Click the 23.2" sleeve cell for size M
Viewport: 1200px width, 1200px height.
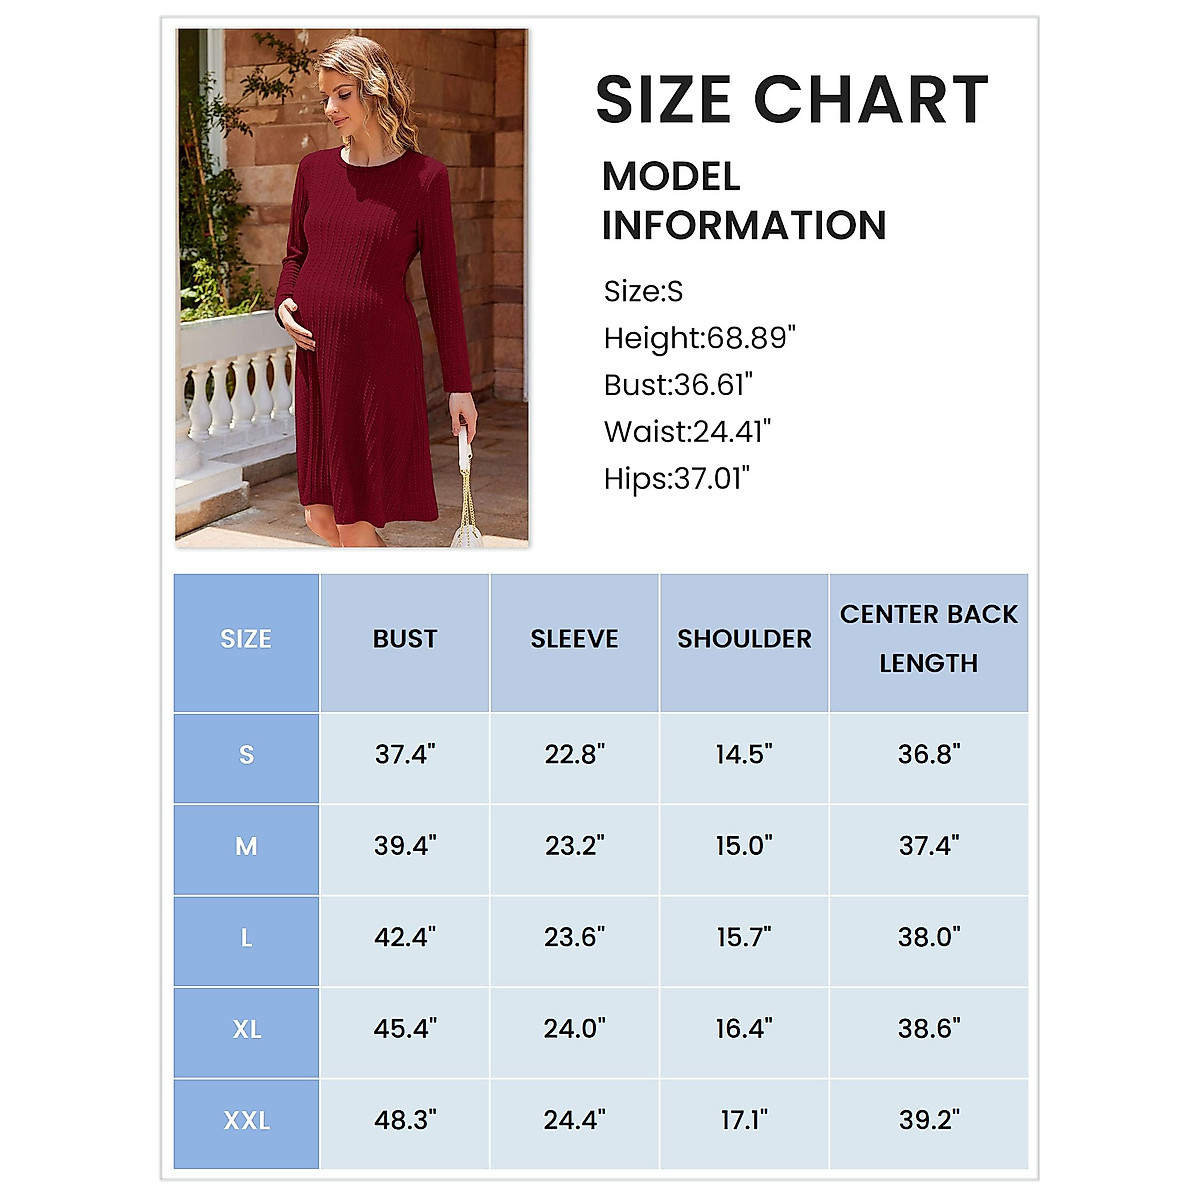click(x=574, y=847)
